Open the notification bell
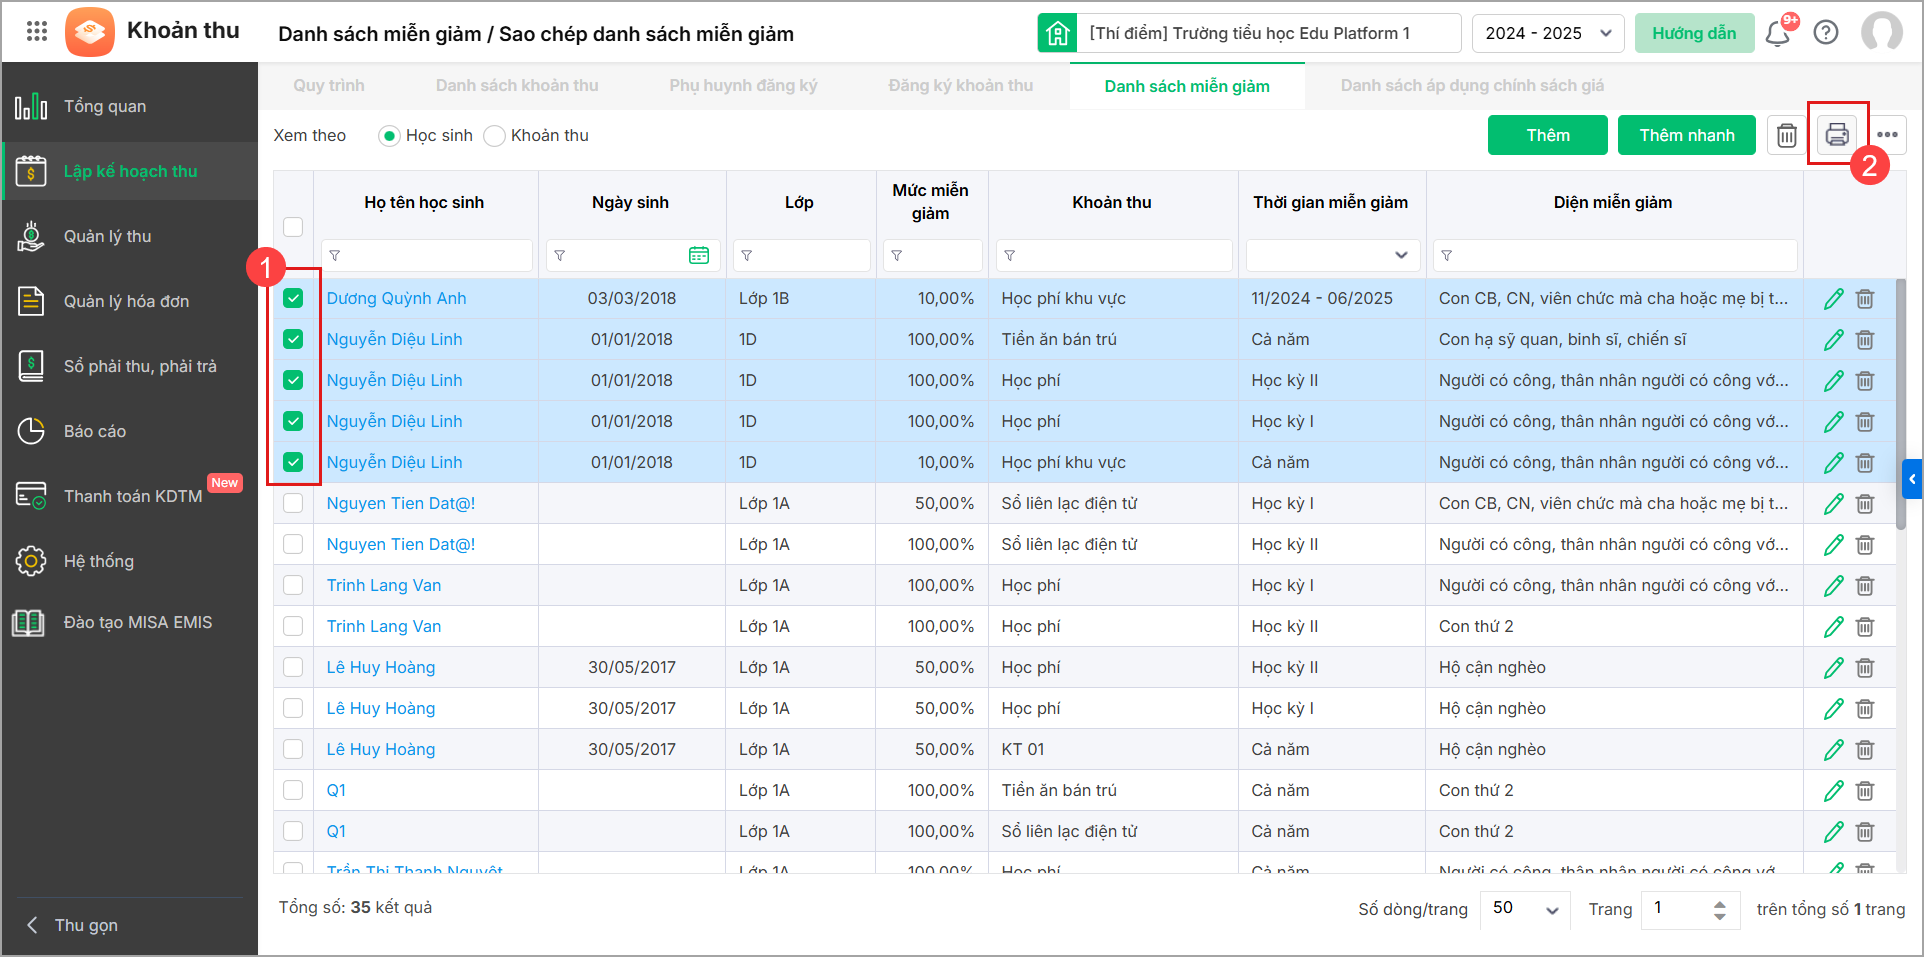This screenshot has height=957, width=1924. tap(1777, 33)
